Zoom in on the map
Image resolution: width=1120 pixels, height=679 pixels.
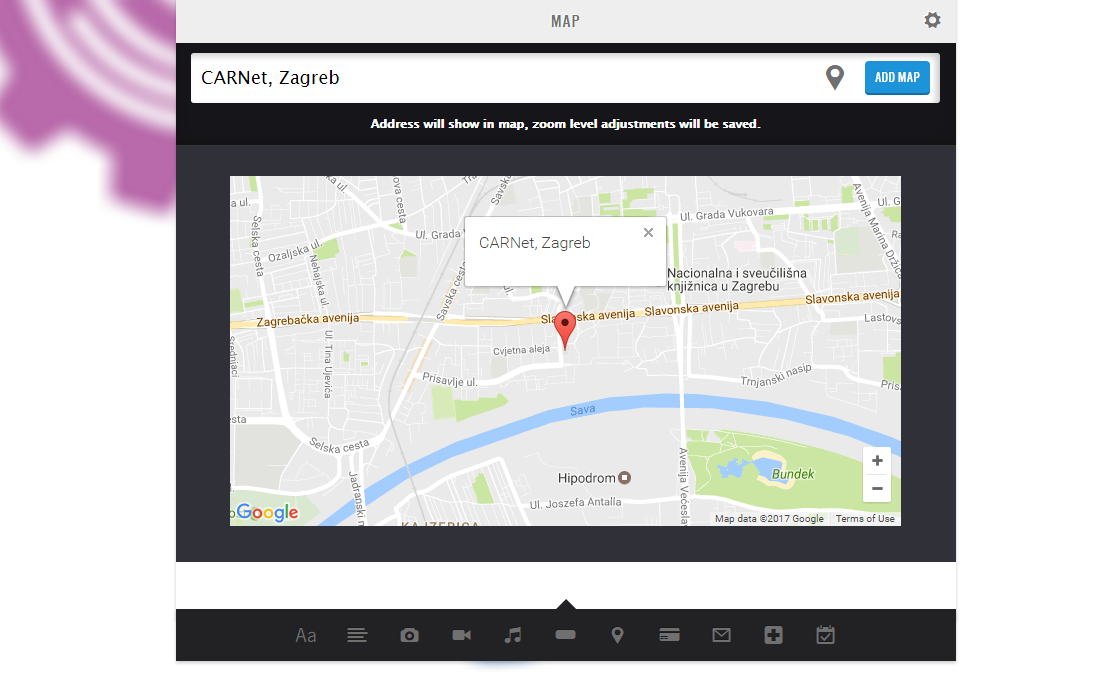pos(877,461)
